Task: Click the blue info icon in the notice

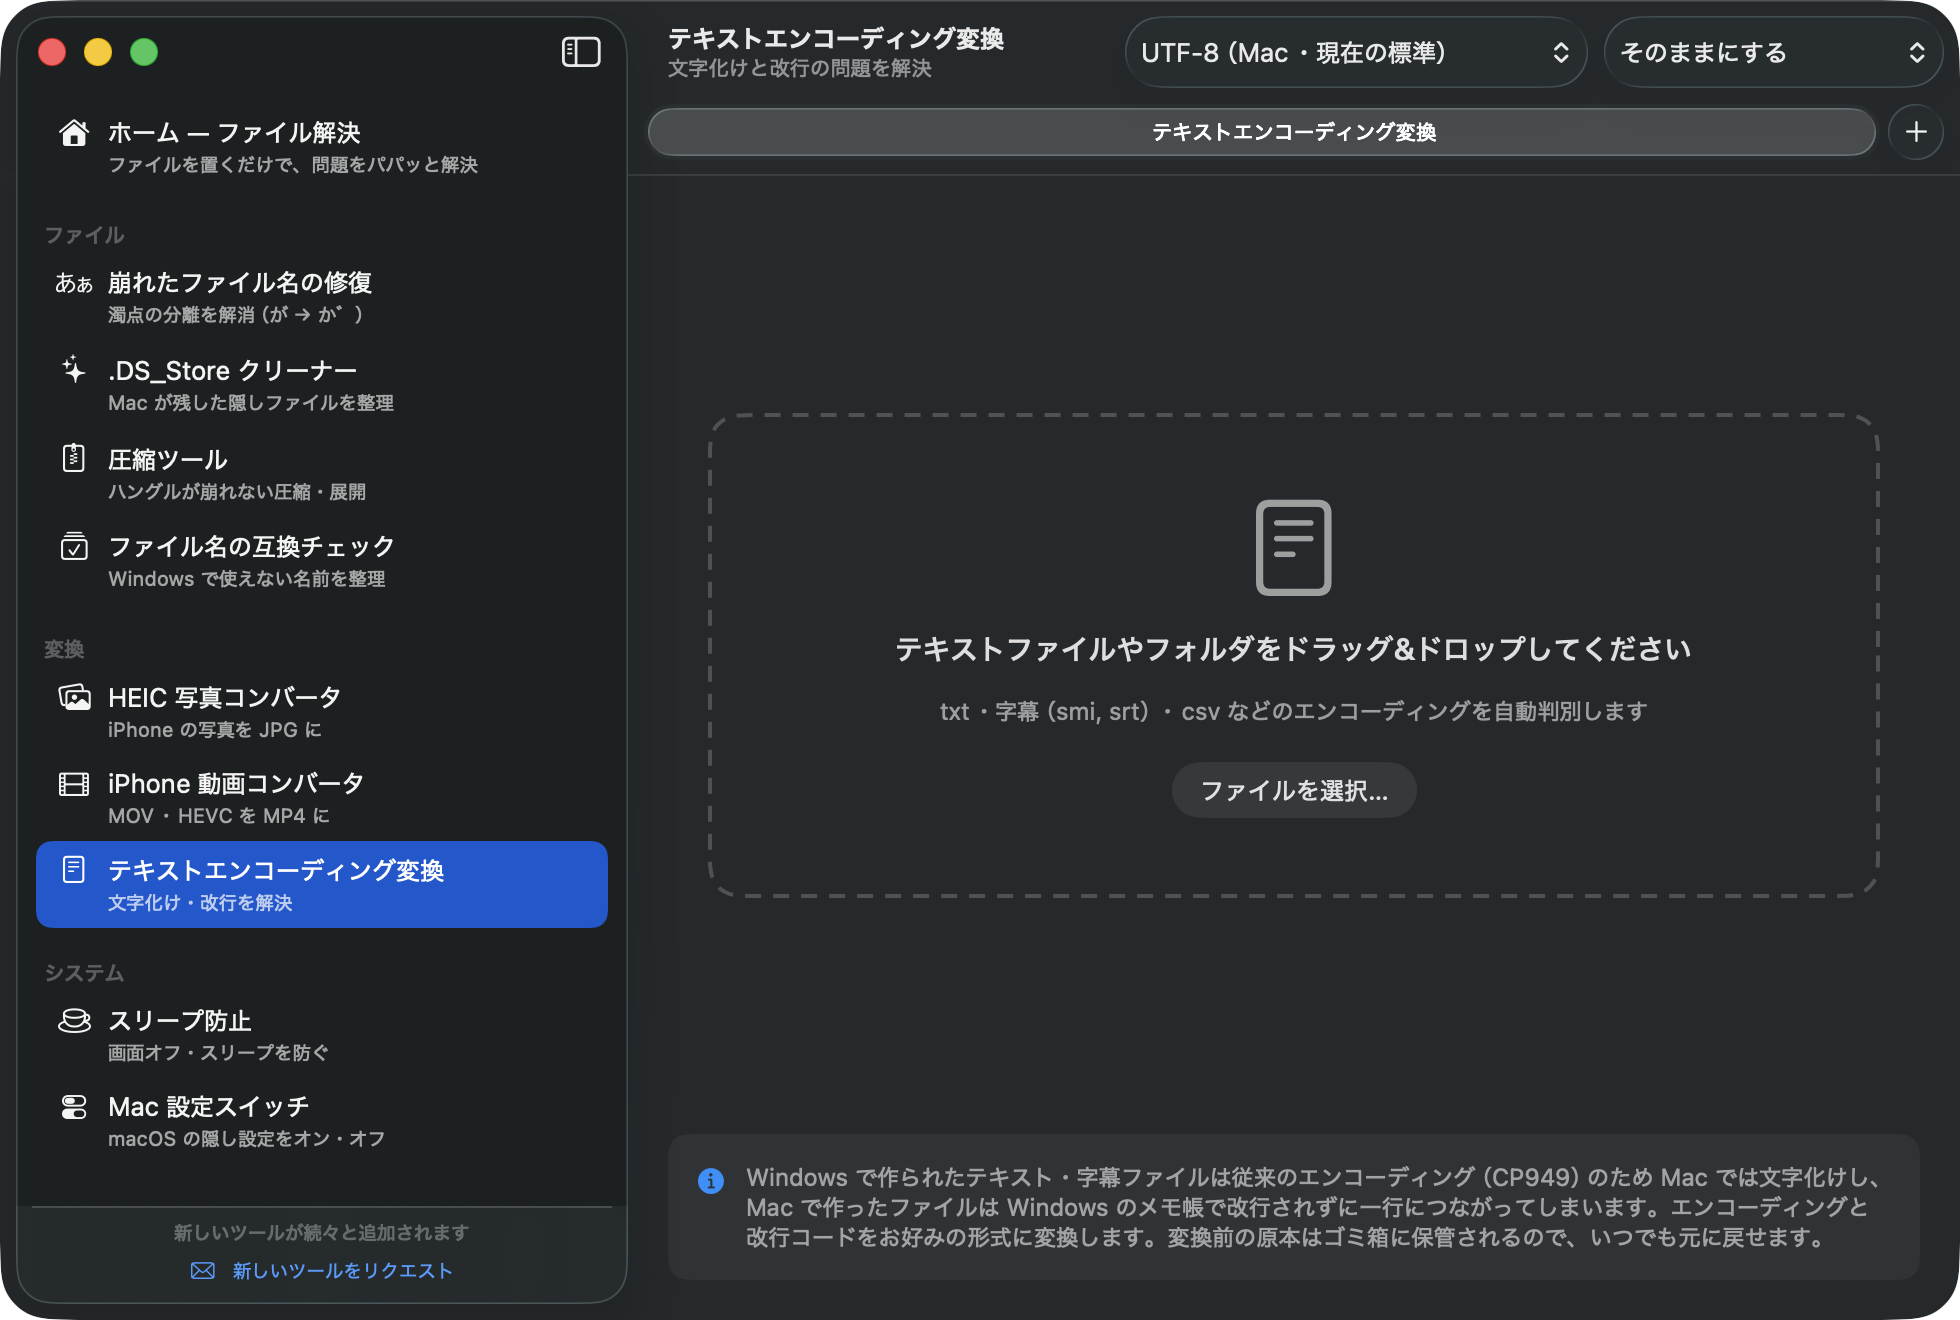Action: click(x=711, y=1181)
